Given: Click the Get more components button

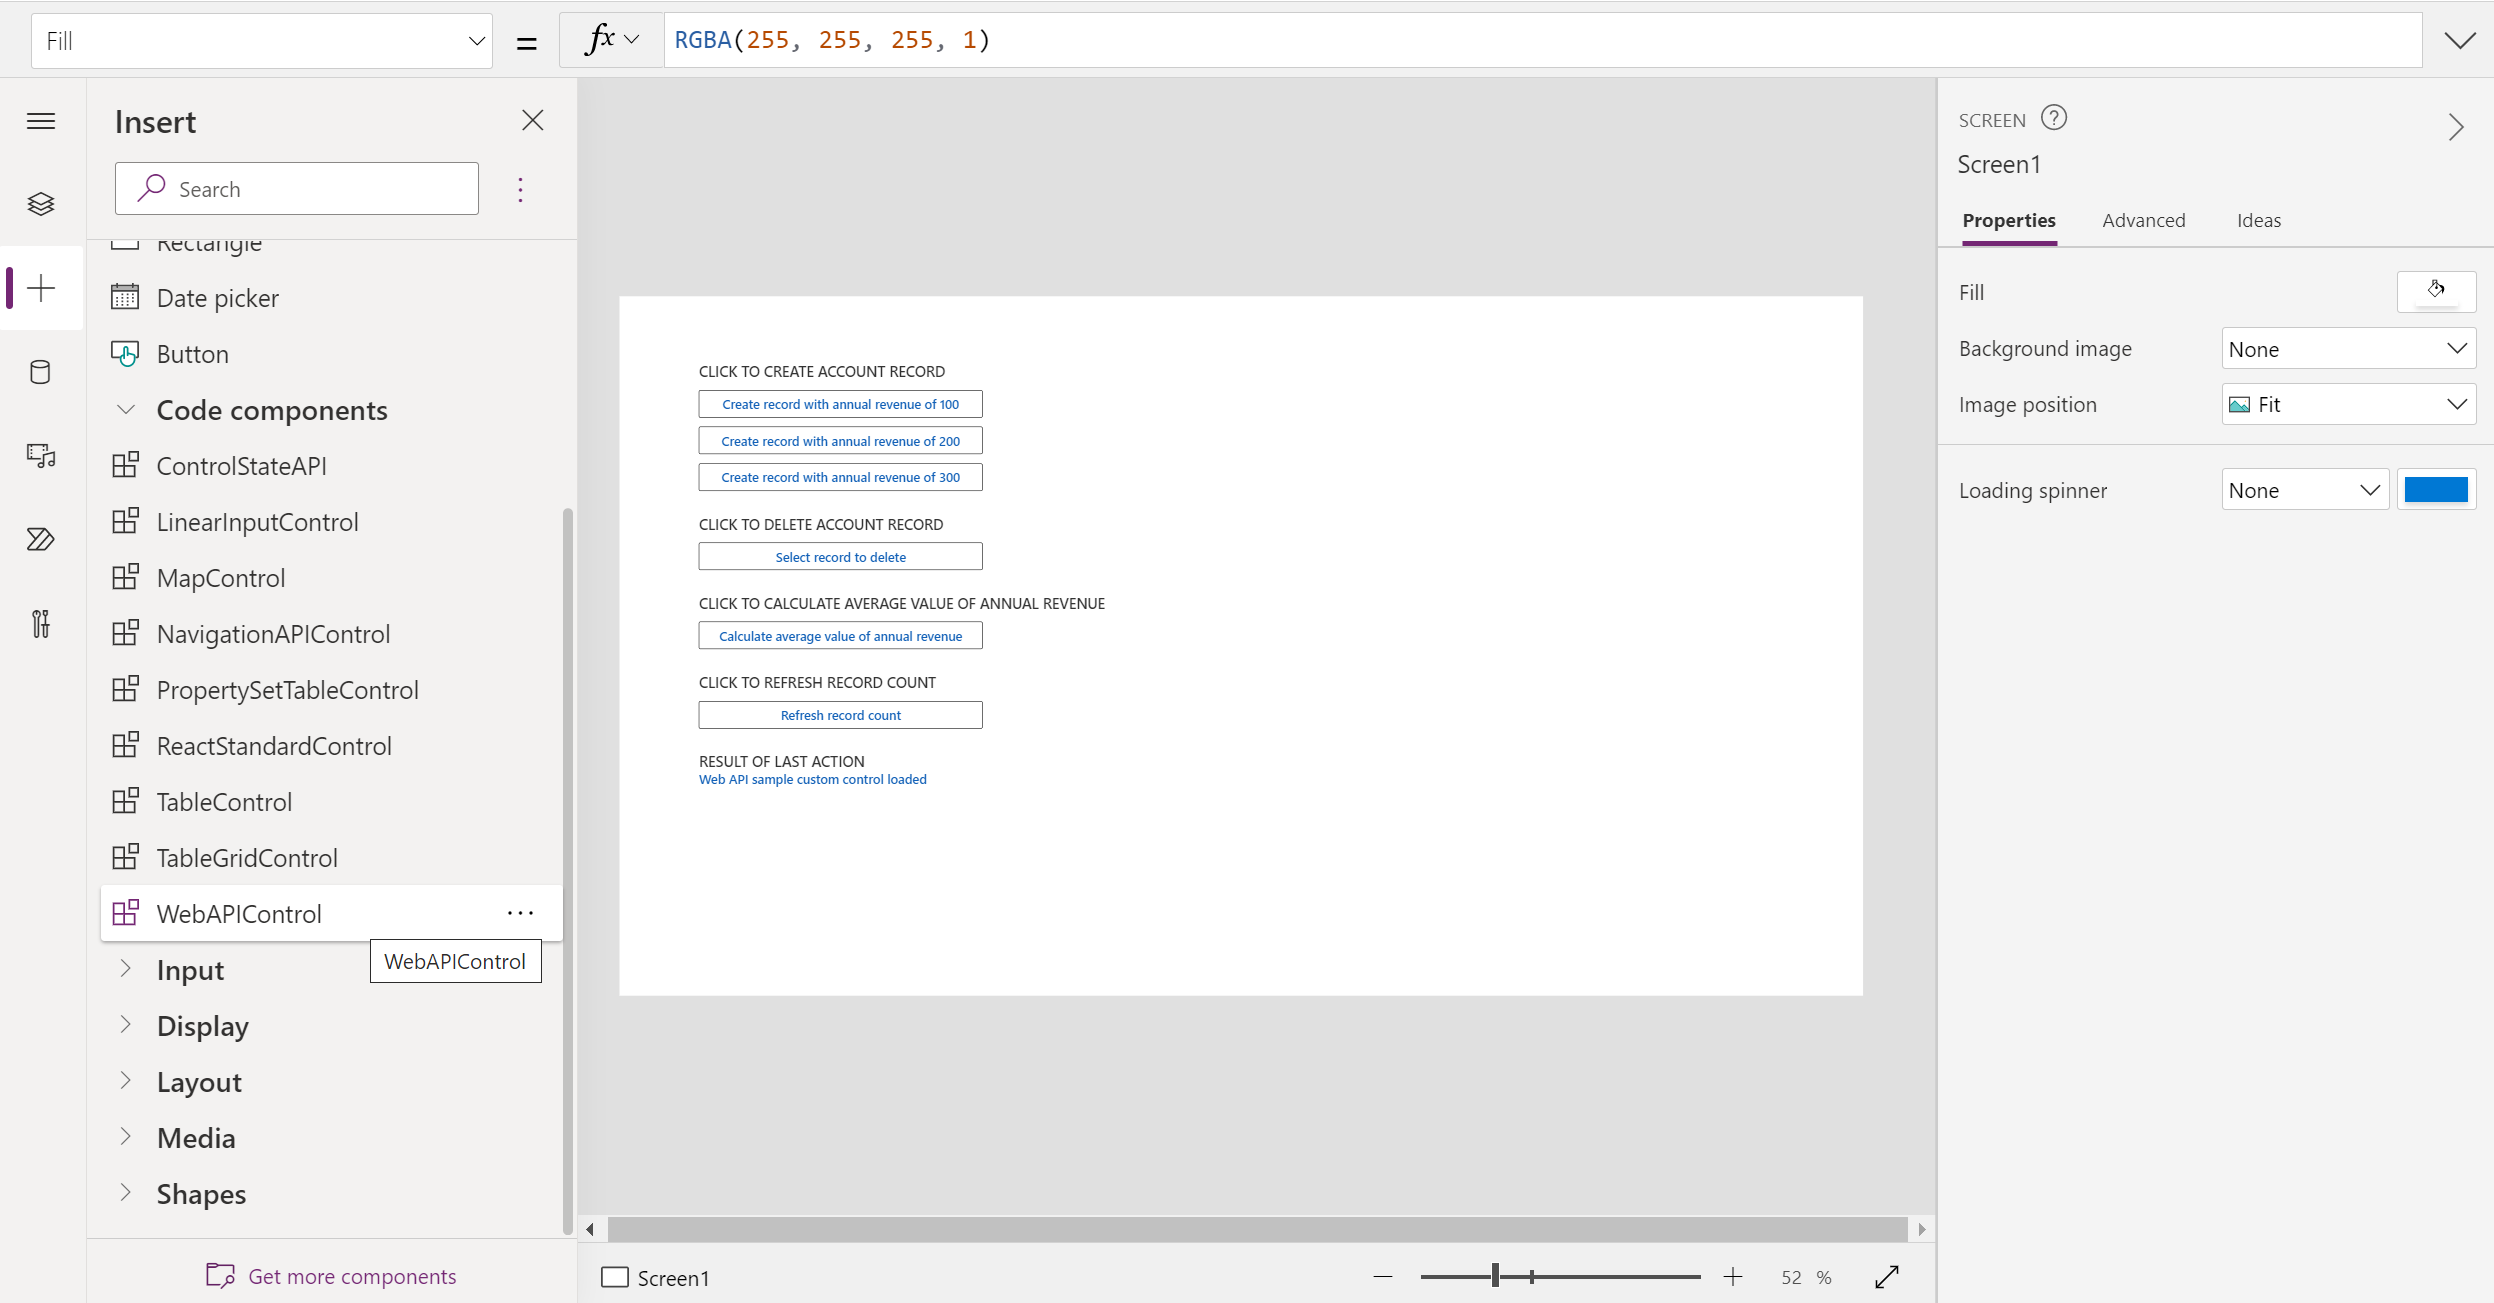Looking at the screenshot, I should [331, 1275].
